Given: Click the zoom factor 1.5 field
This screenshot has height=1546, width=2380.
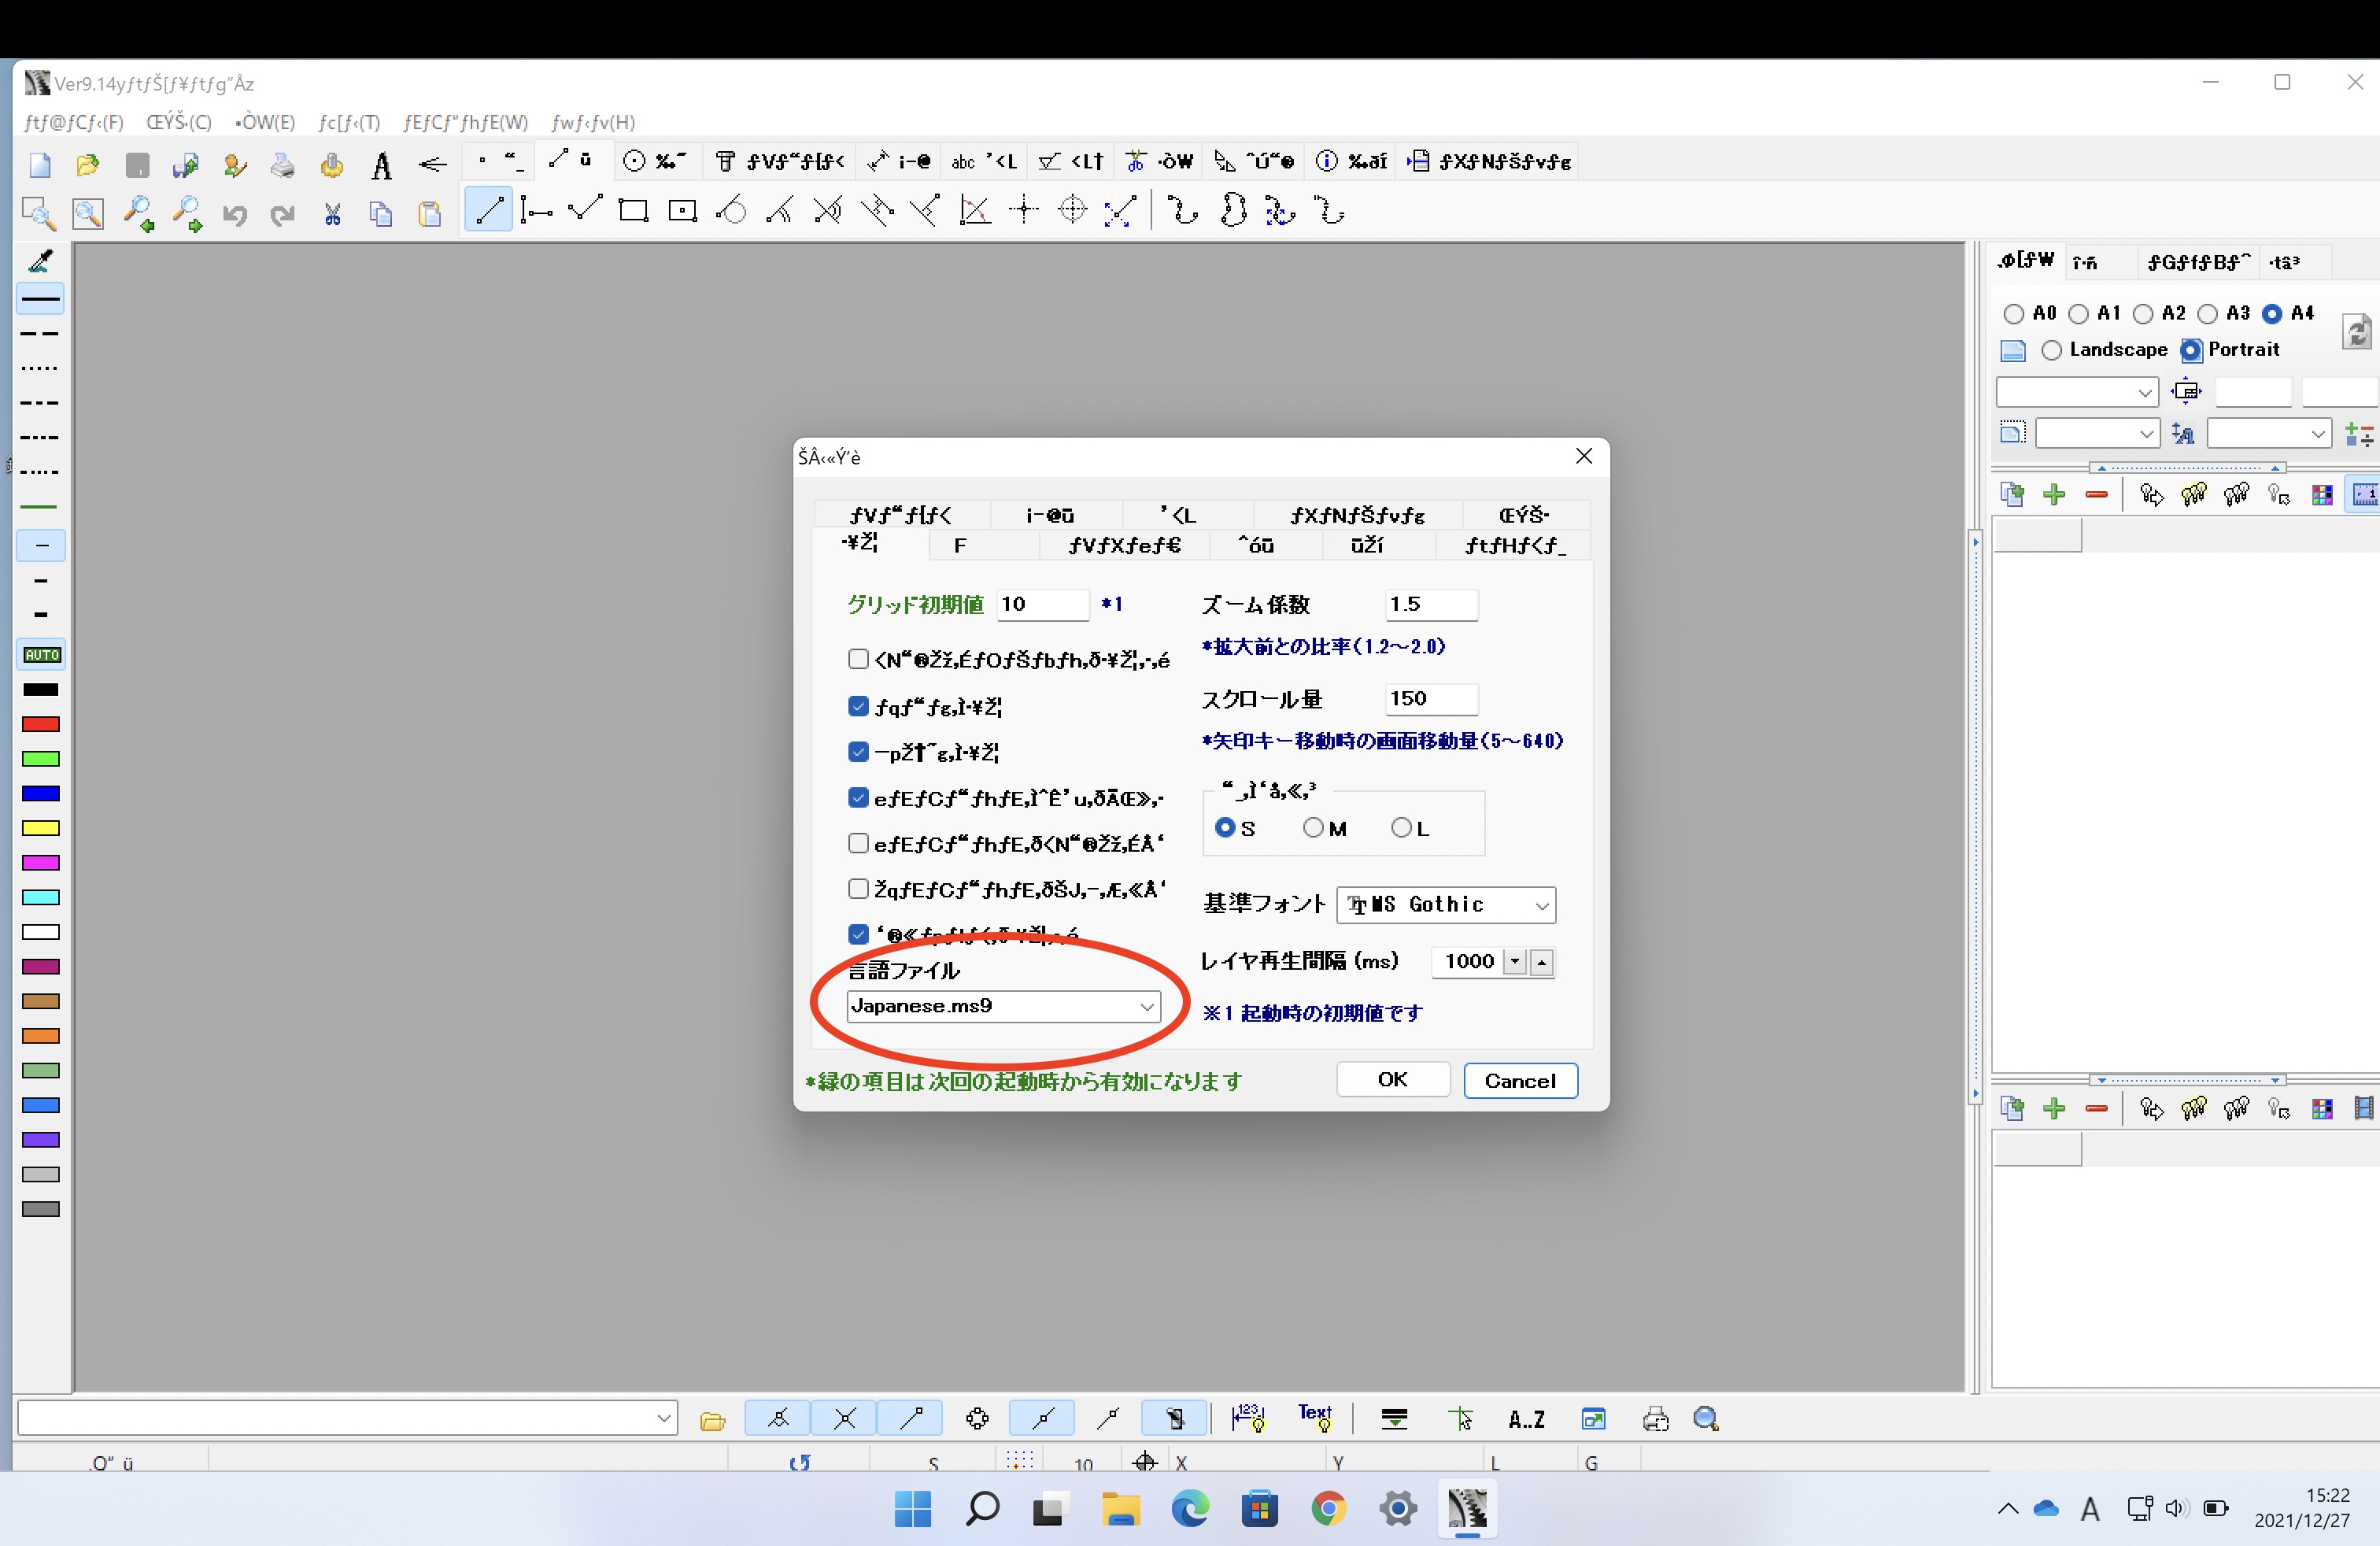Looking at the screenshot, I should coord(1431,604).
